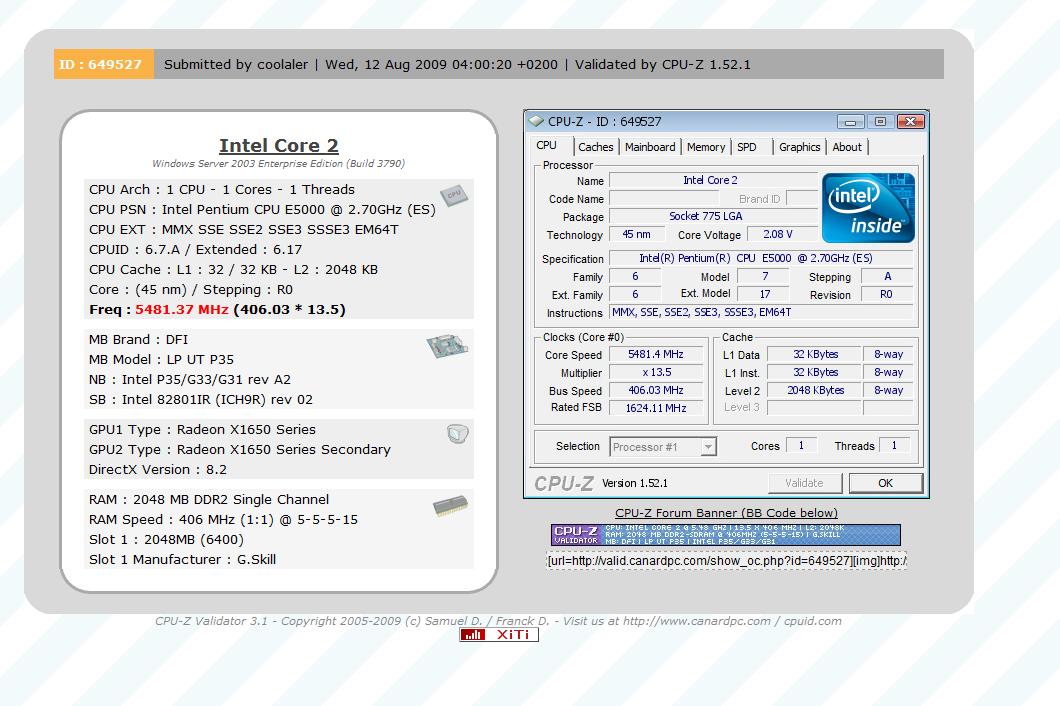The width and height of the screenshot is (1060, 706).
Task: Click the Intel inside logo
Action: click(x=869, y=208)
